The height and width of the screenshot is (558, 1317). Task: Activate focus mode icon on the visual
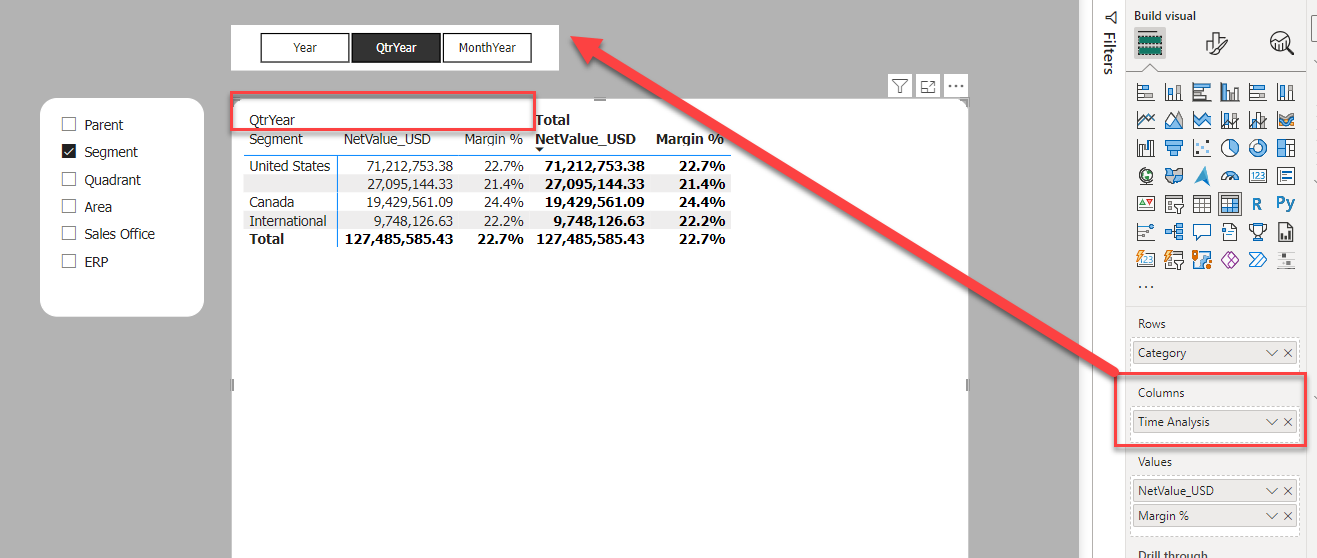tap(928, 86)
